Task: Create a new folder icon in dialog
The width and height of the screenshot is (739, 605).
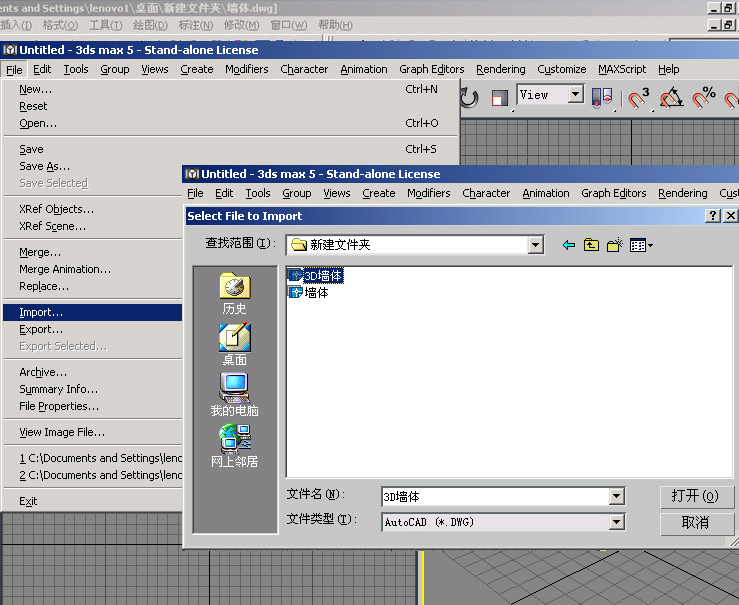Action: (615, 245)
